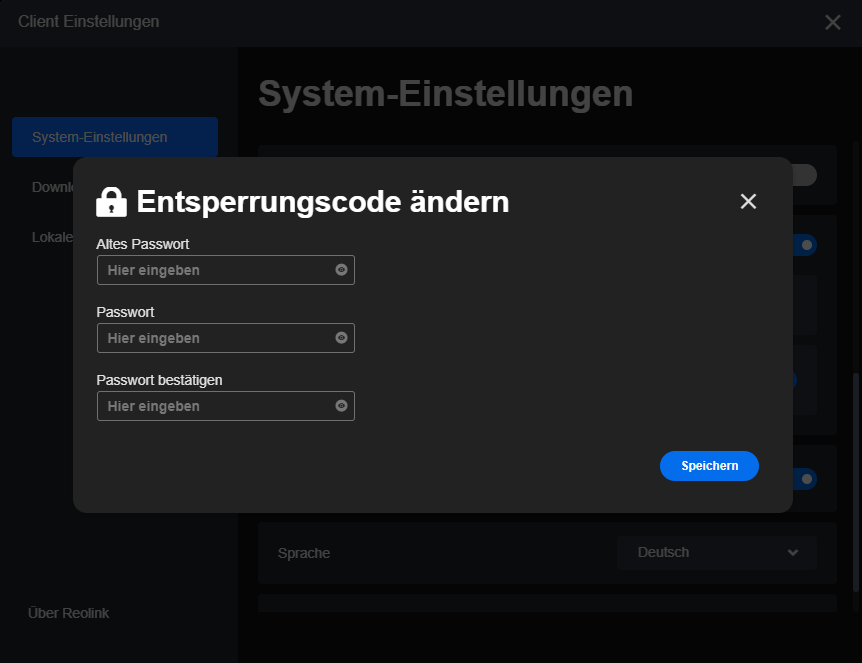Save with the Speichern button
The image size is (862, 663).
point(709,466)
